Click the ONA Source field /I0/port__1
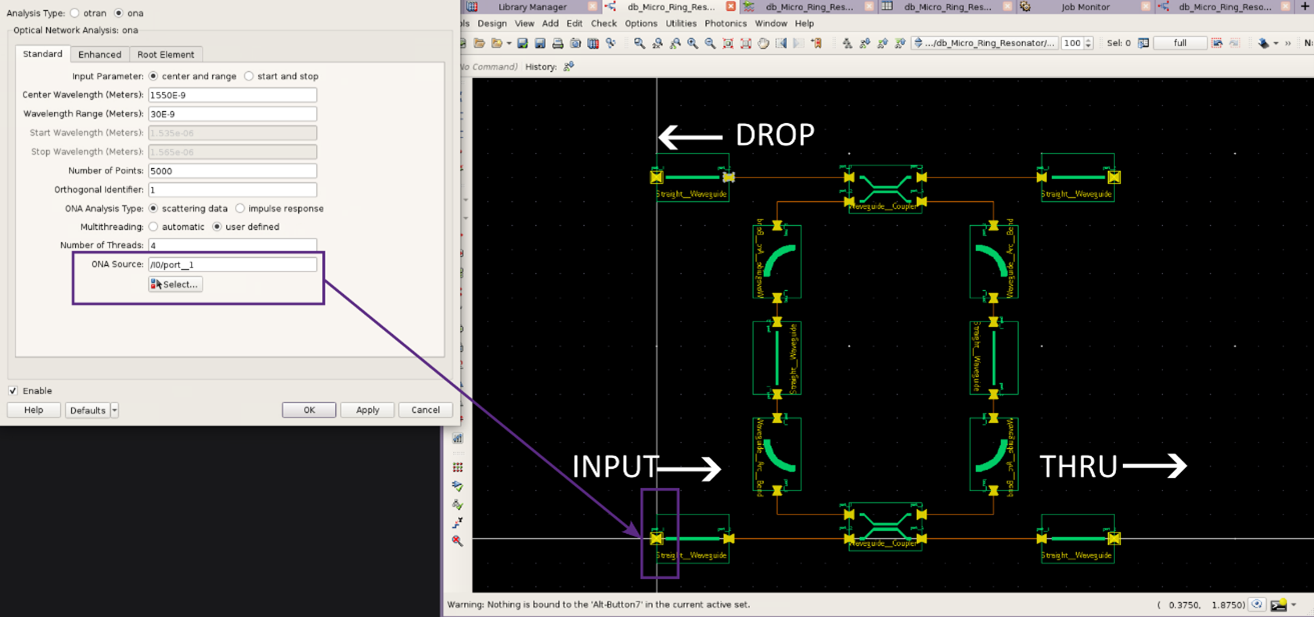 coord(232,265)
